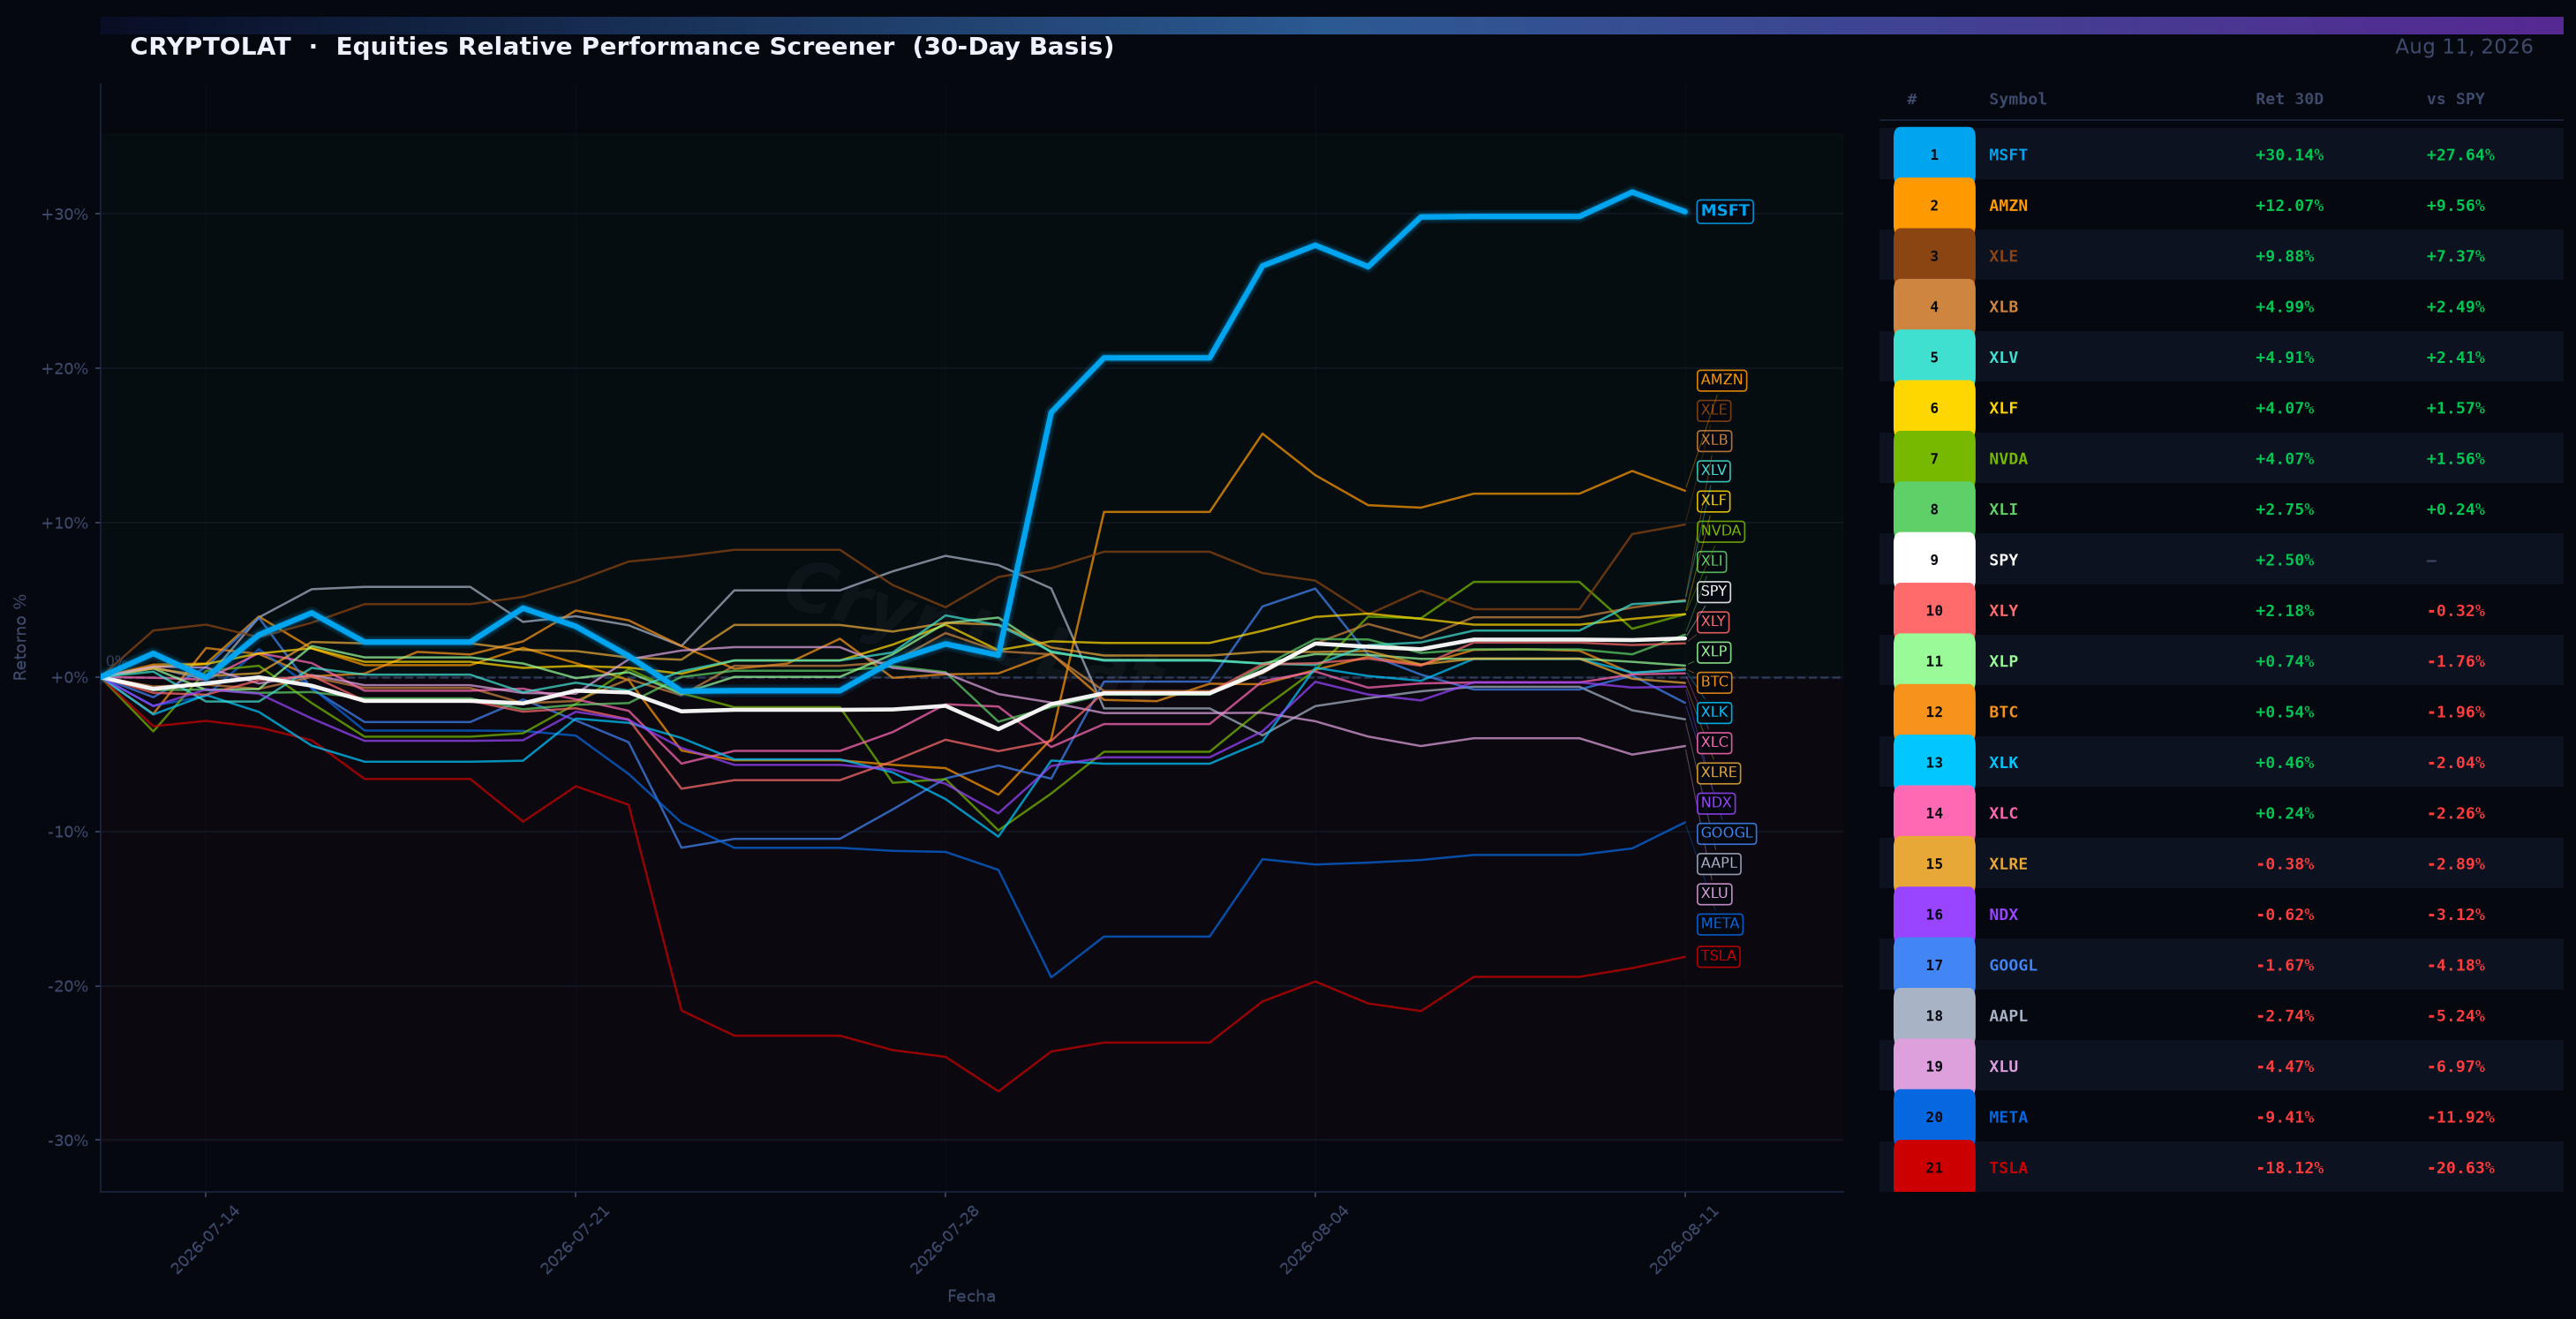Click the META series label in the chart

click(x=1720, y=924)
